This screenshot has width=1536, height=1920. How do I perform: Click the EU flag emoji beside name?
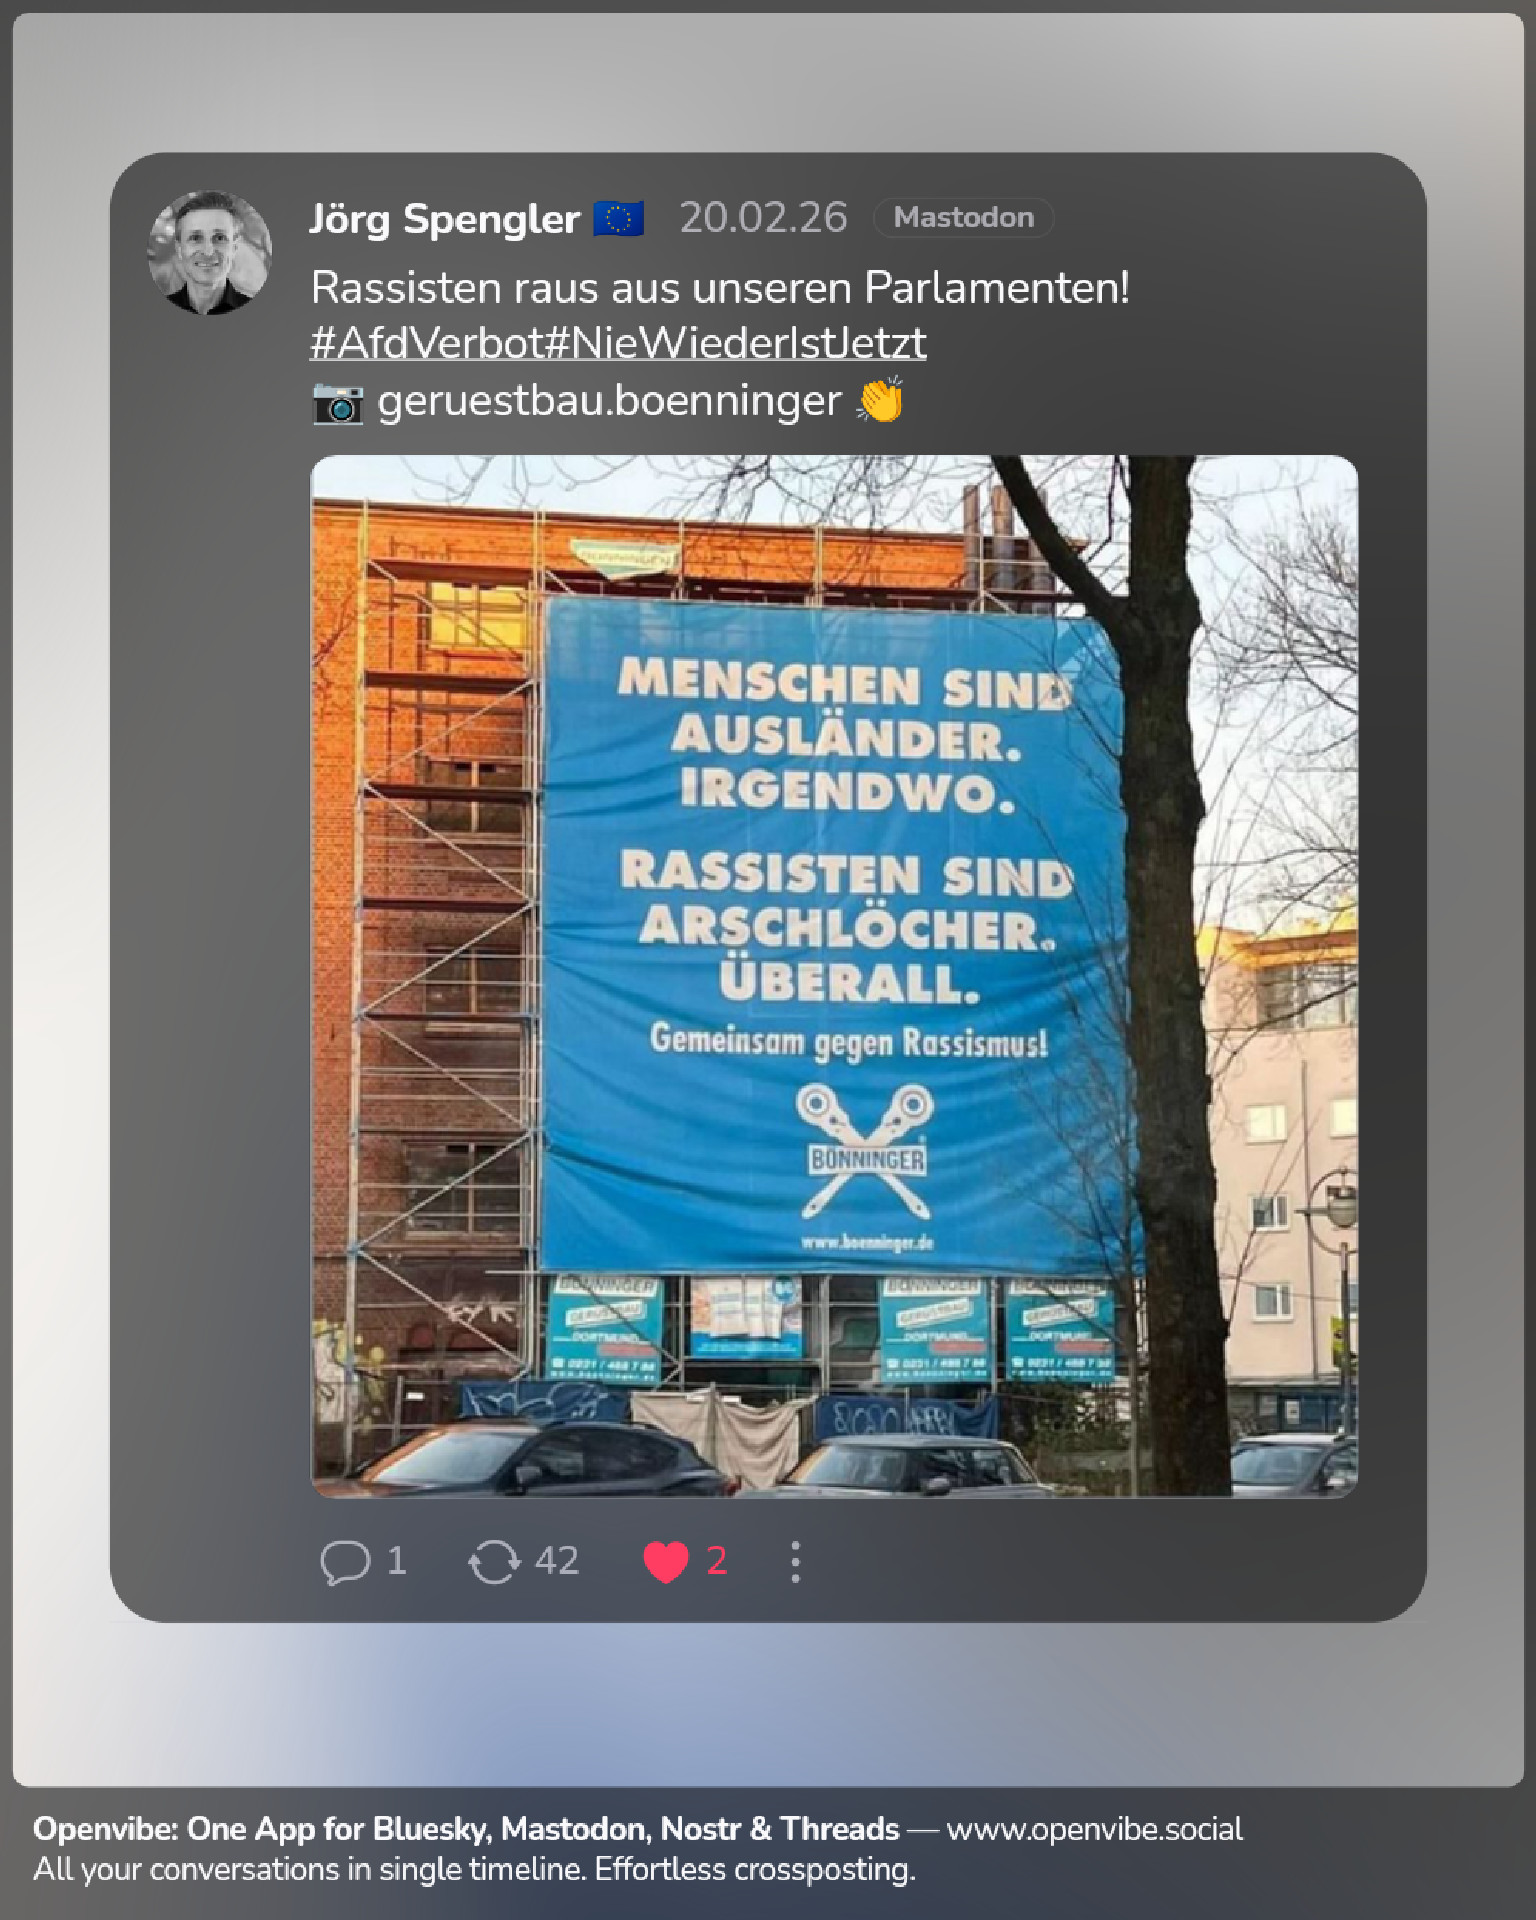tap(619, 218)
